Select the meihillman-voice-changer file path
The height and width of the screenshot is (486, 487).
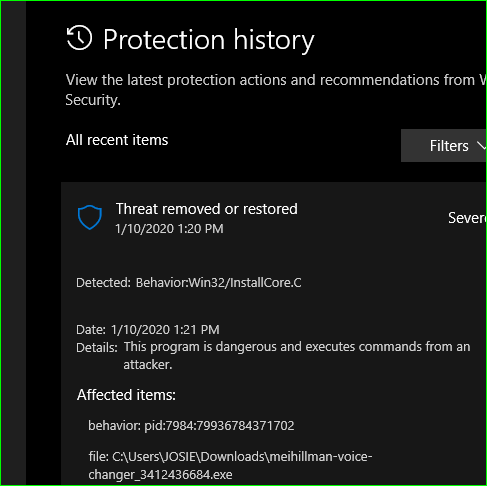coord(230,465)
